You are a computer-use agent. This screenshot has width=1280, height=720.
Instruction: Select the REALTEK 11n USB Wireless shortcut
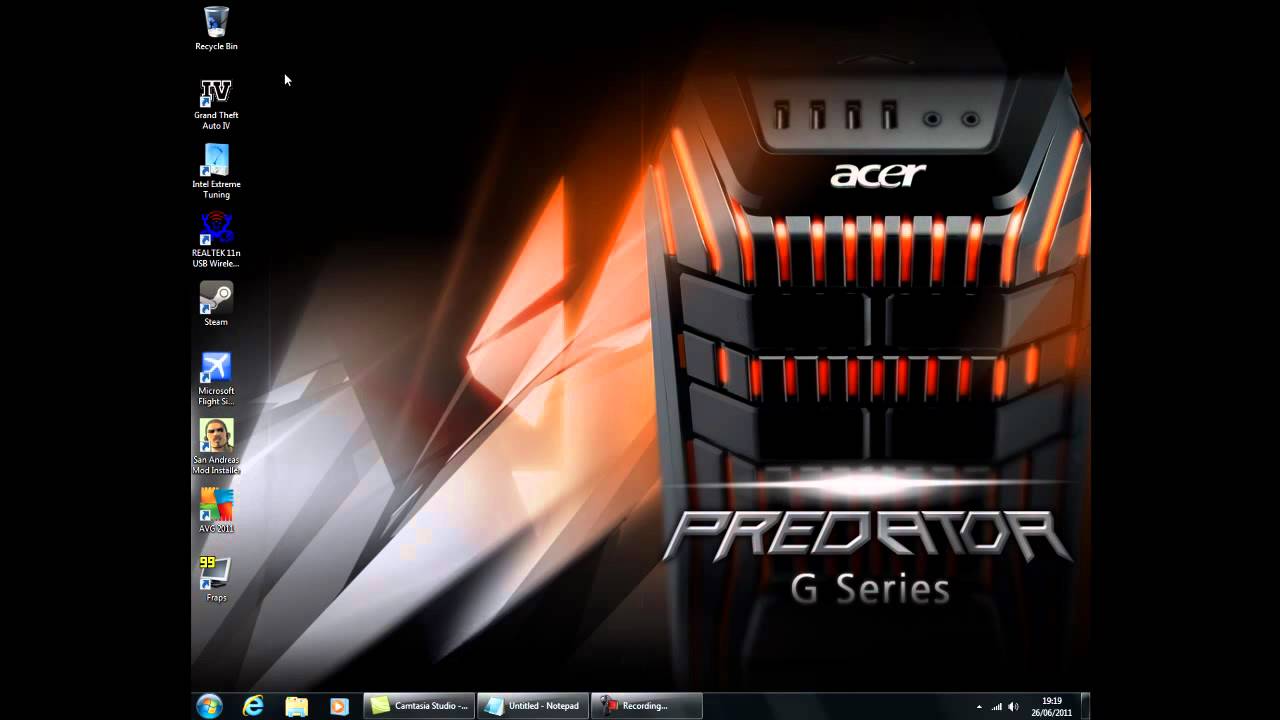tap(216, 240)
